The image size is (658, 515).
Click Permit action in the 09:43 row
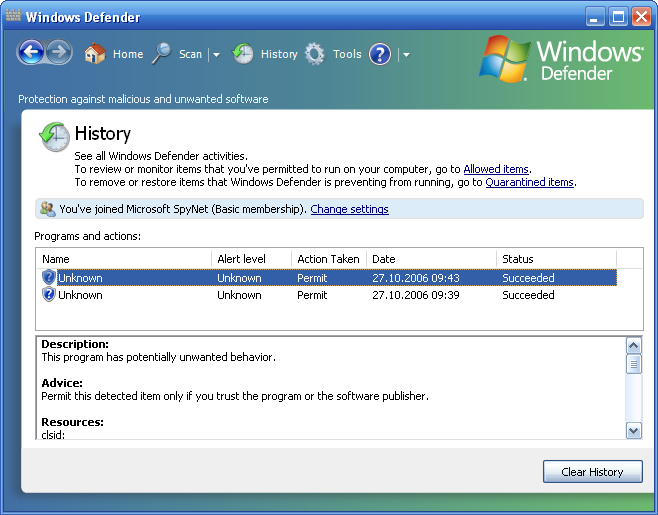click(x=312, y=278)
